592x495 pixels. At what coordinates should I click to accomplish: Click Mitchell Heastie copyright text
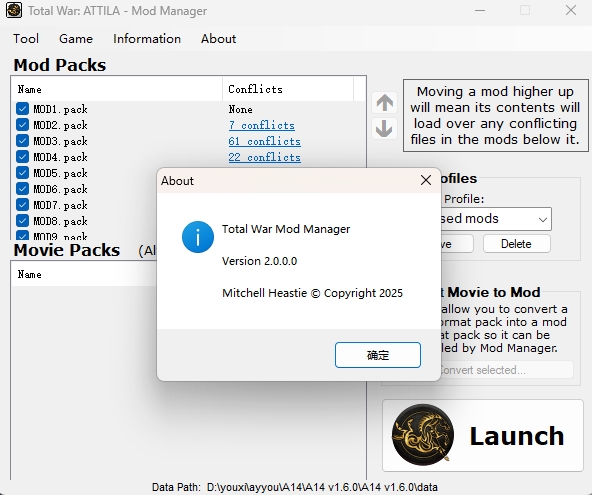pos(312,293)
